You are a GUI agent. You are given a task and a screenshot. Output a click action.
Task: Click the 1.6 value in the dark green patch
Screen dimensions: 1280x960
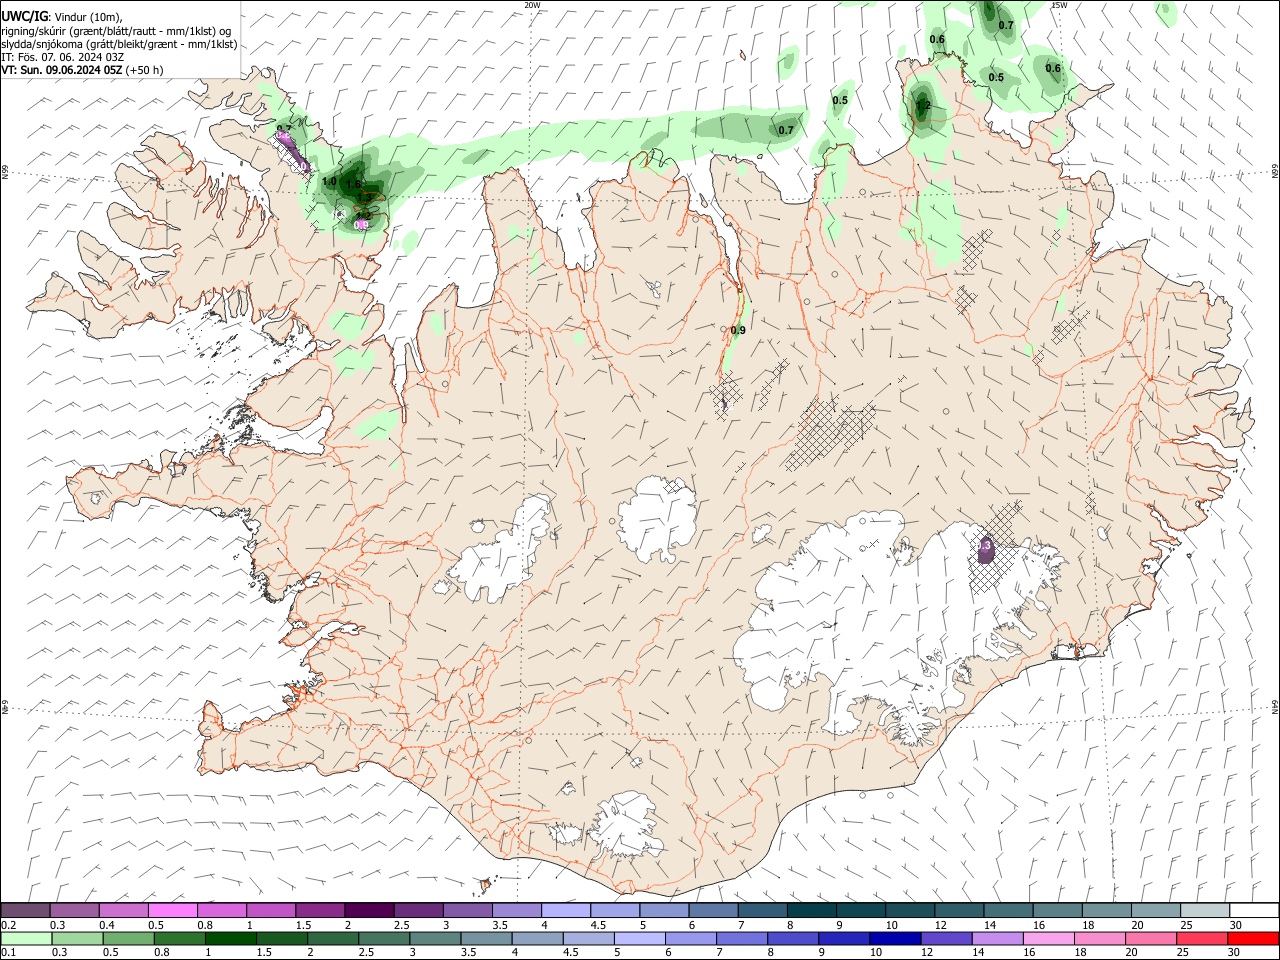tap(353, 184)
